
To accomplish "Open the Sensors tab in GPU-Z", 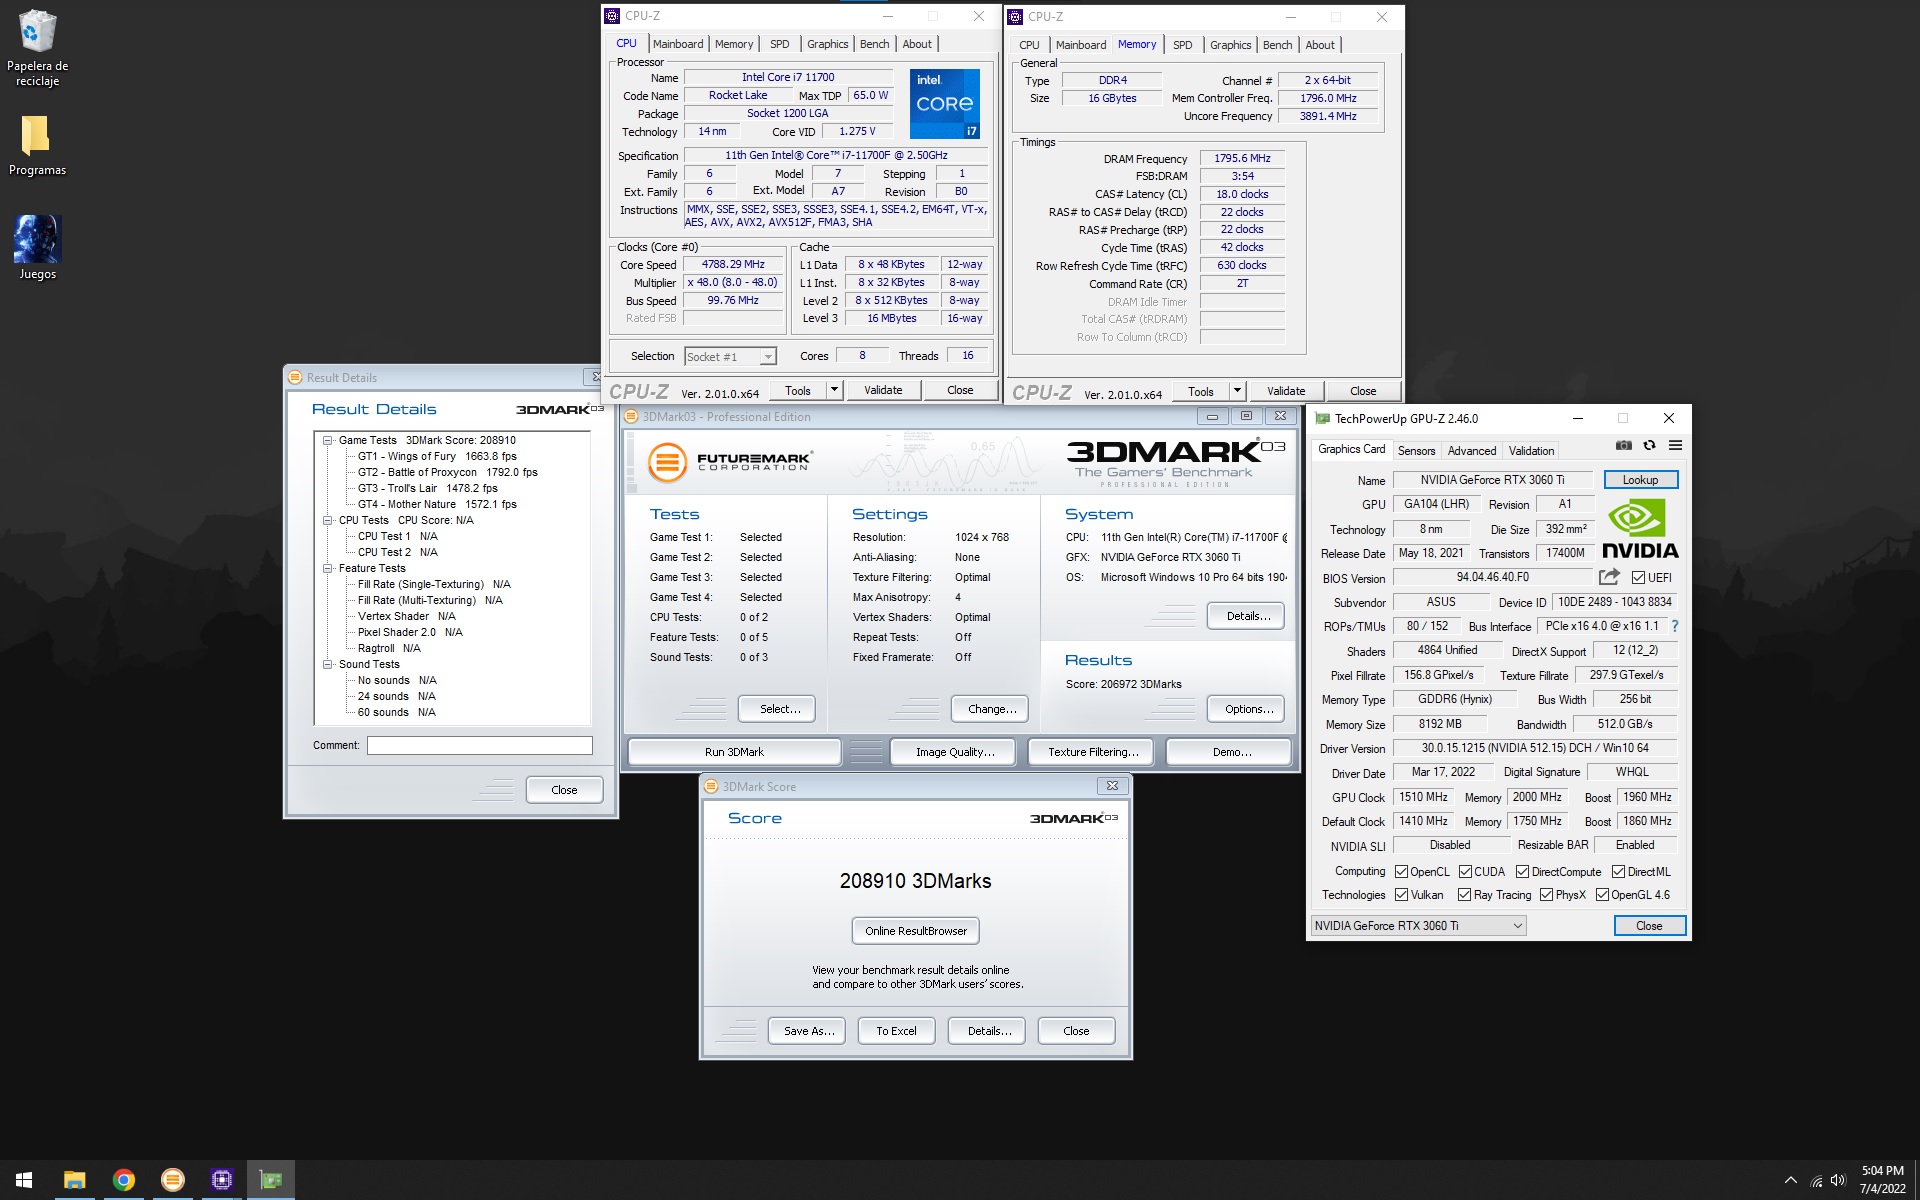I will tap(1416, 451).
